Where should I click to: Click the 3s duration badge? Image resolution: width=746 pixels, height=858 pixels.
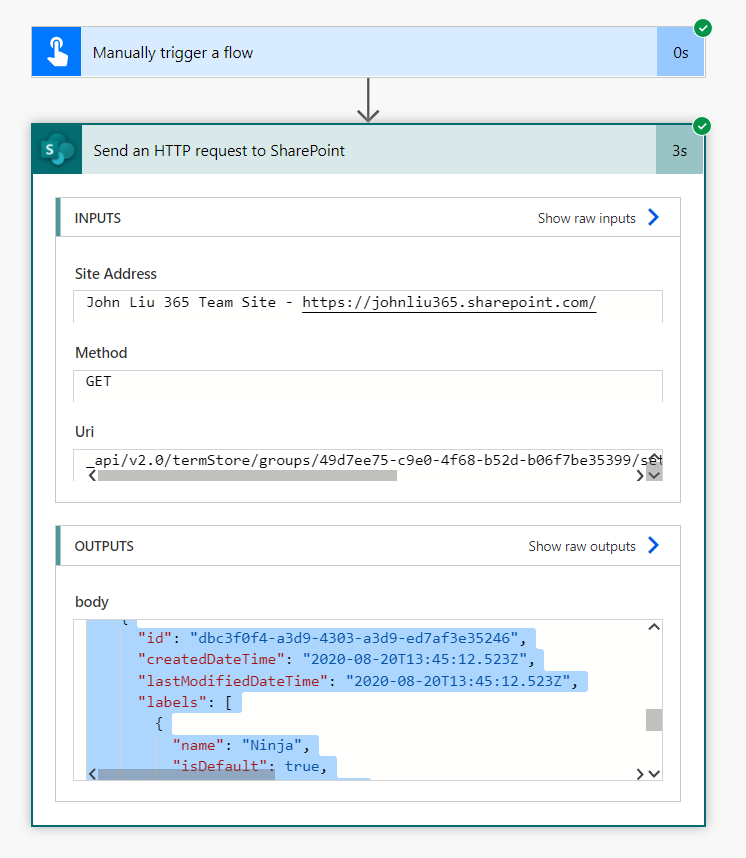pyautogui.click(x=679, y=150)
